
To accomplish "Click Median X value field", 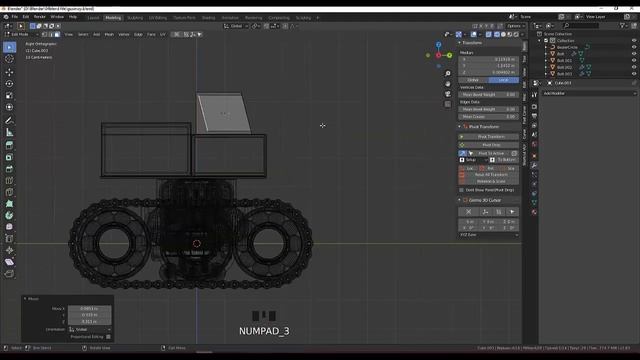I will (x=489, y=60).
